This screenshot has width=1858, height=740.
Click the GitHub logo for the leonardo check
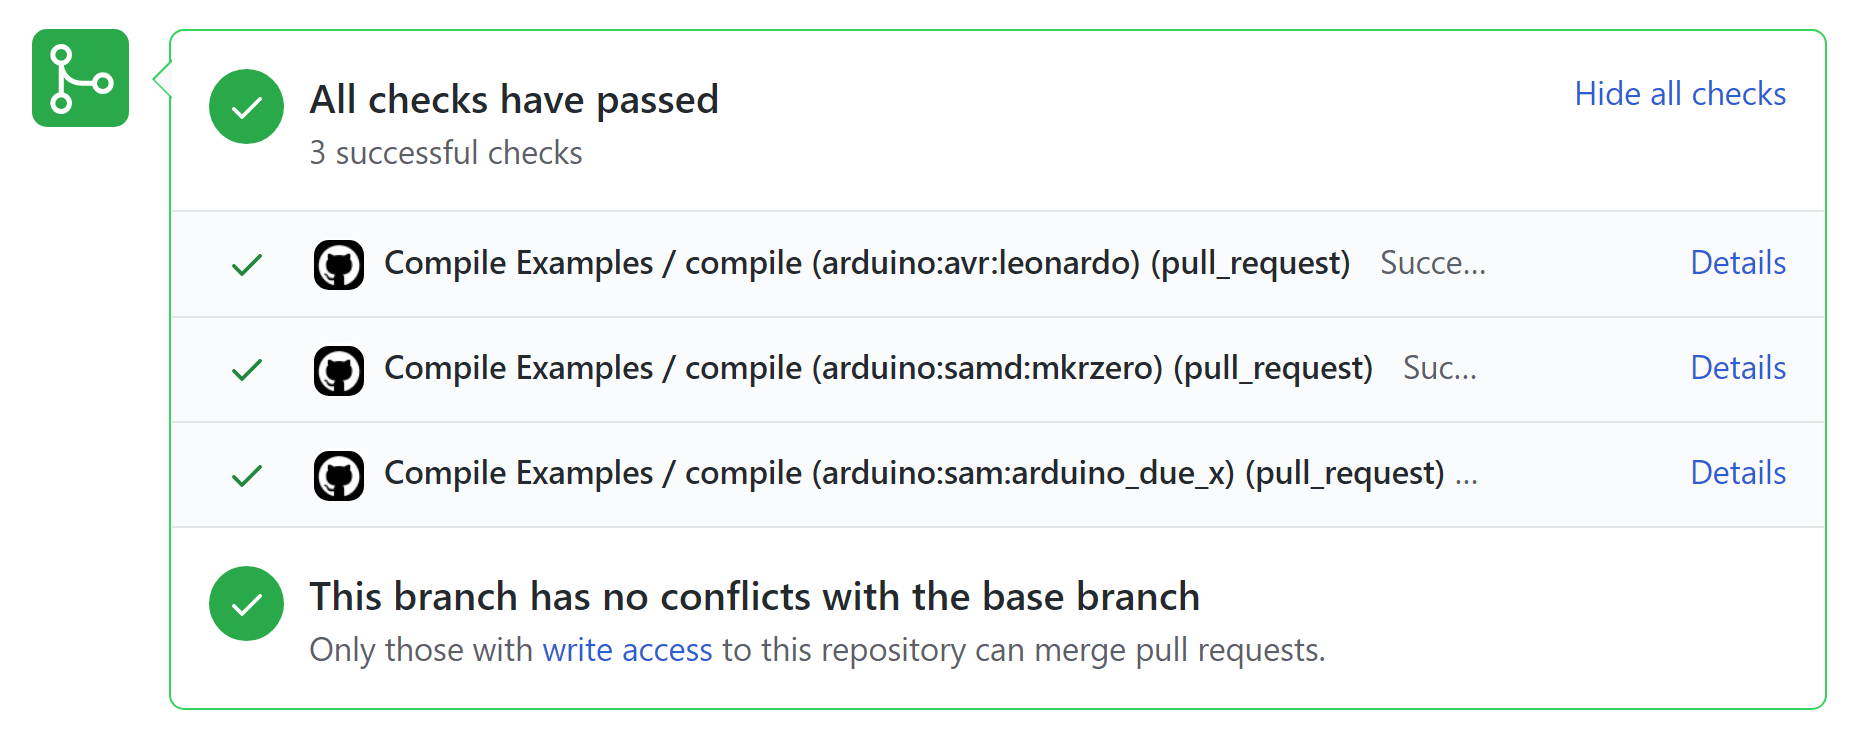pyautogui.click(x=339, y=264)
